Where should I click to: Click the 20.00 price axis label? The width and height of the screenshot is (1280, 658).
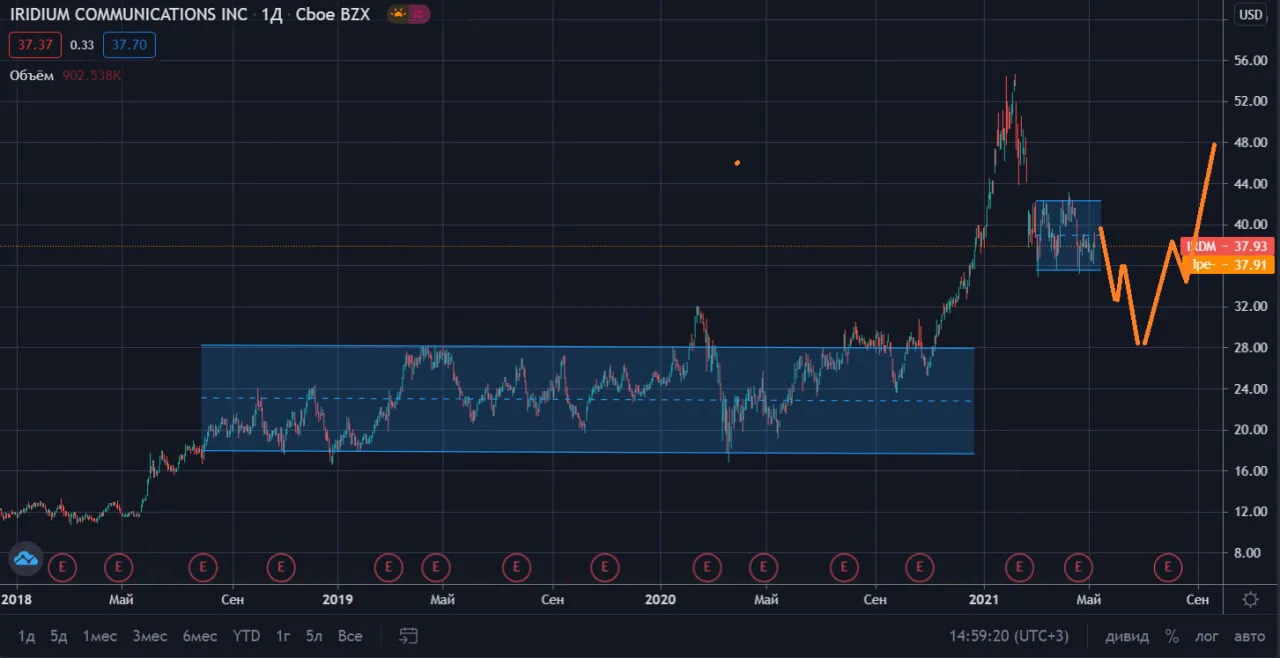(x=1252, y=430)
